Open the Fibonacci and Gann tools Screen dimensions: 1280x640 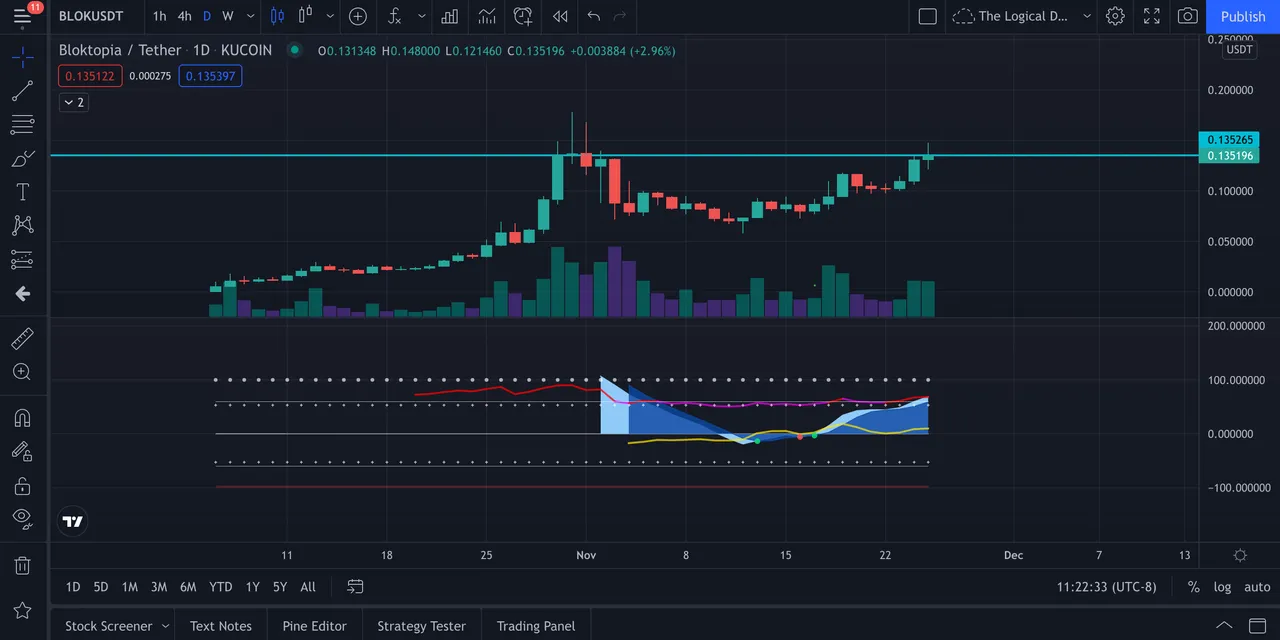pyautogui.click(x=22, y=125)
